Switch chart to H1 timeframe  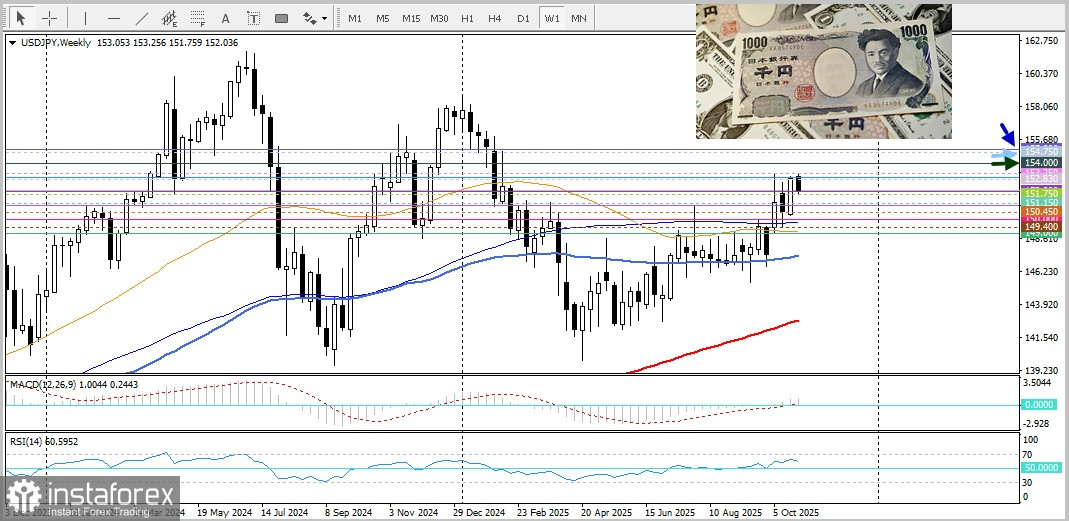pos(467,18)
